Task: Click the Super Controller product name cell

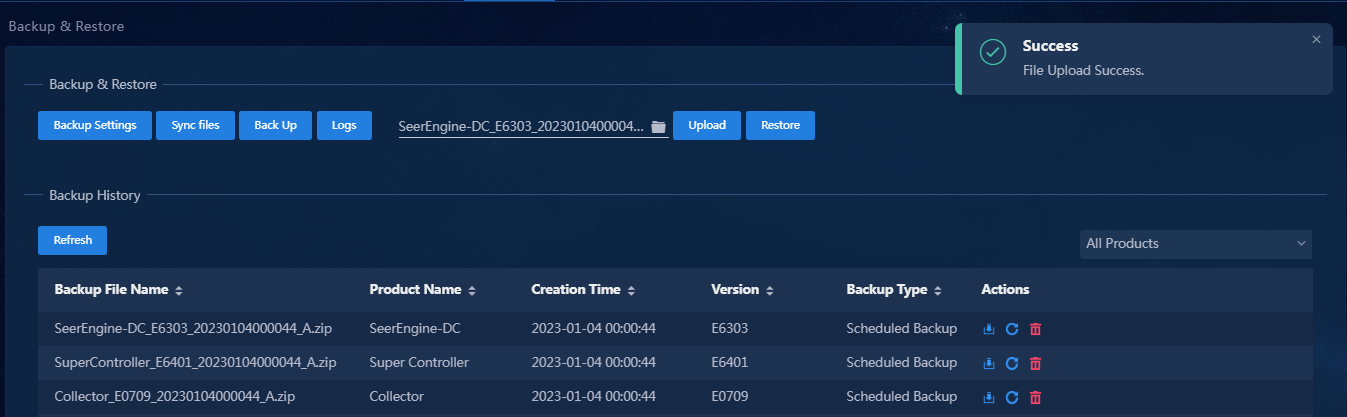Action: coord(419,362)
